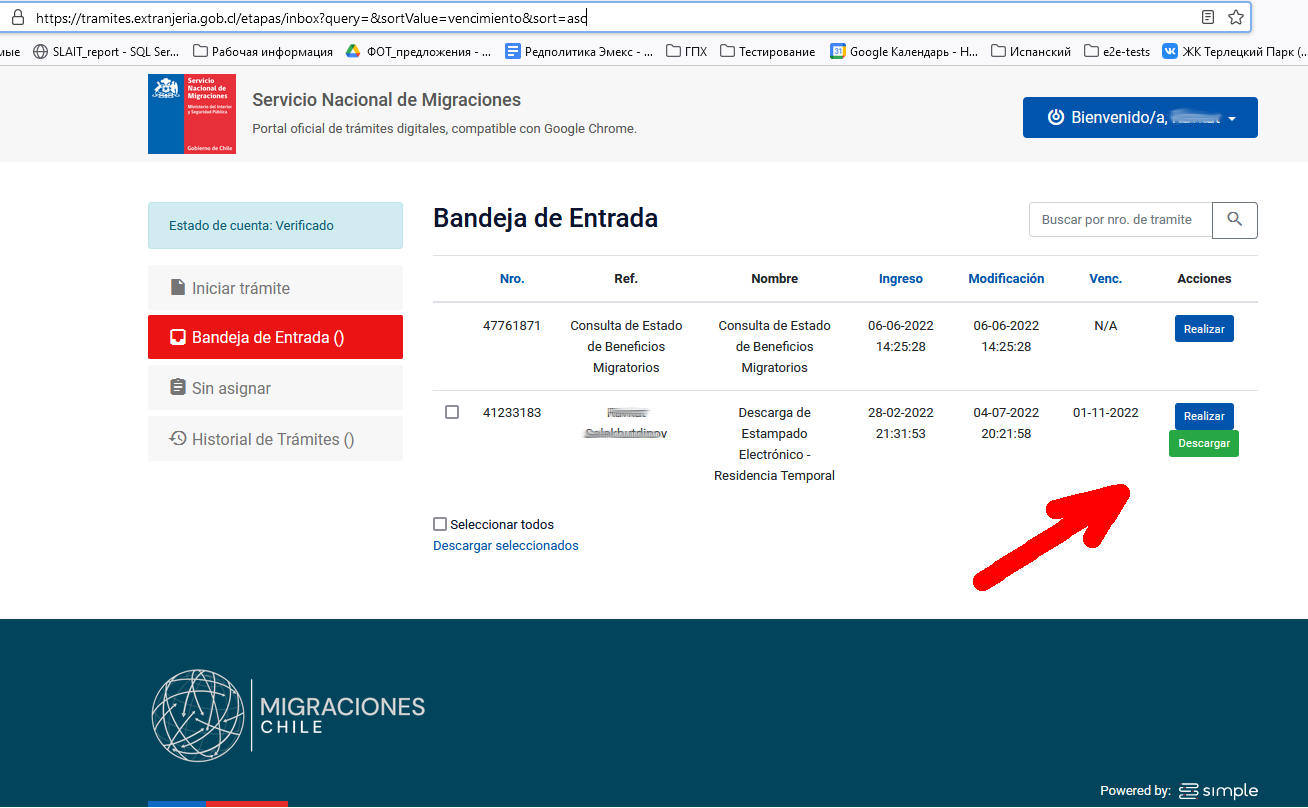Open the Испанский bookmarks folder
Screen dimensions: 1308x808
pyautogui.click(x=1031, y=51)
